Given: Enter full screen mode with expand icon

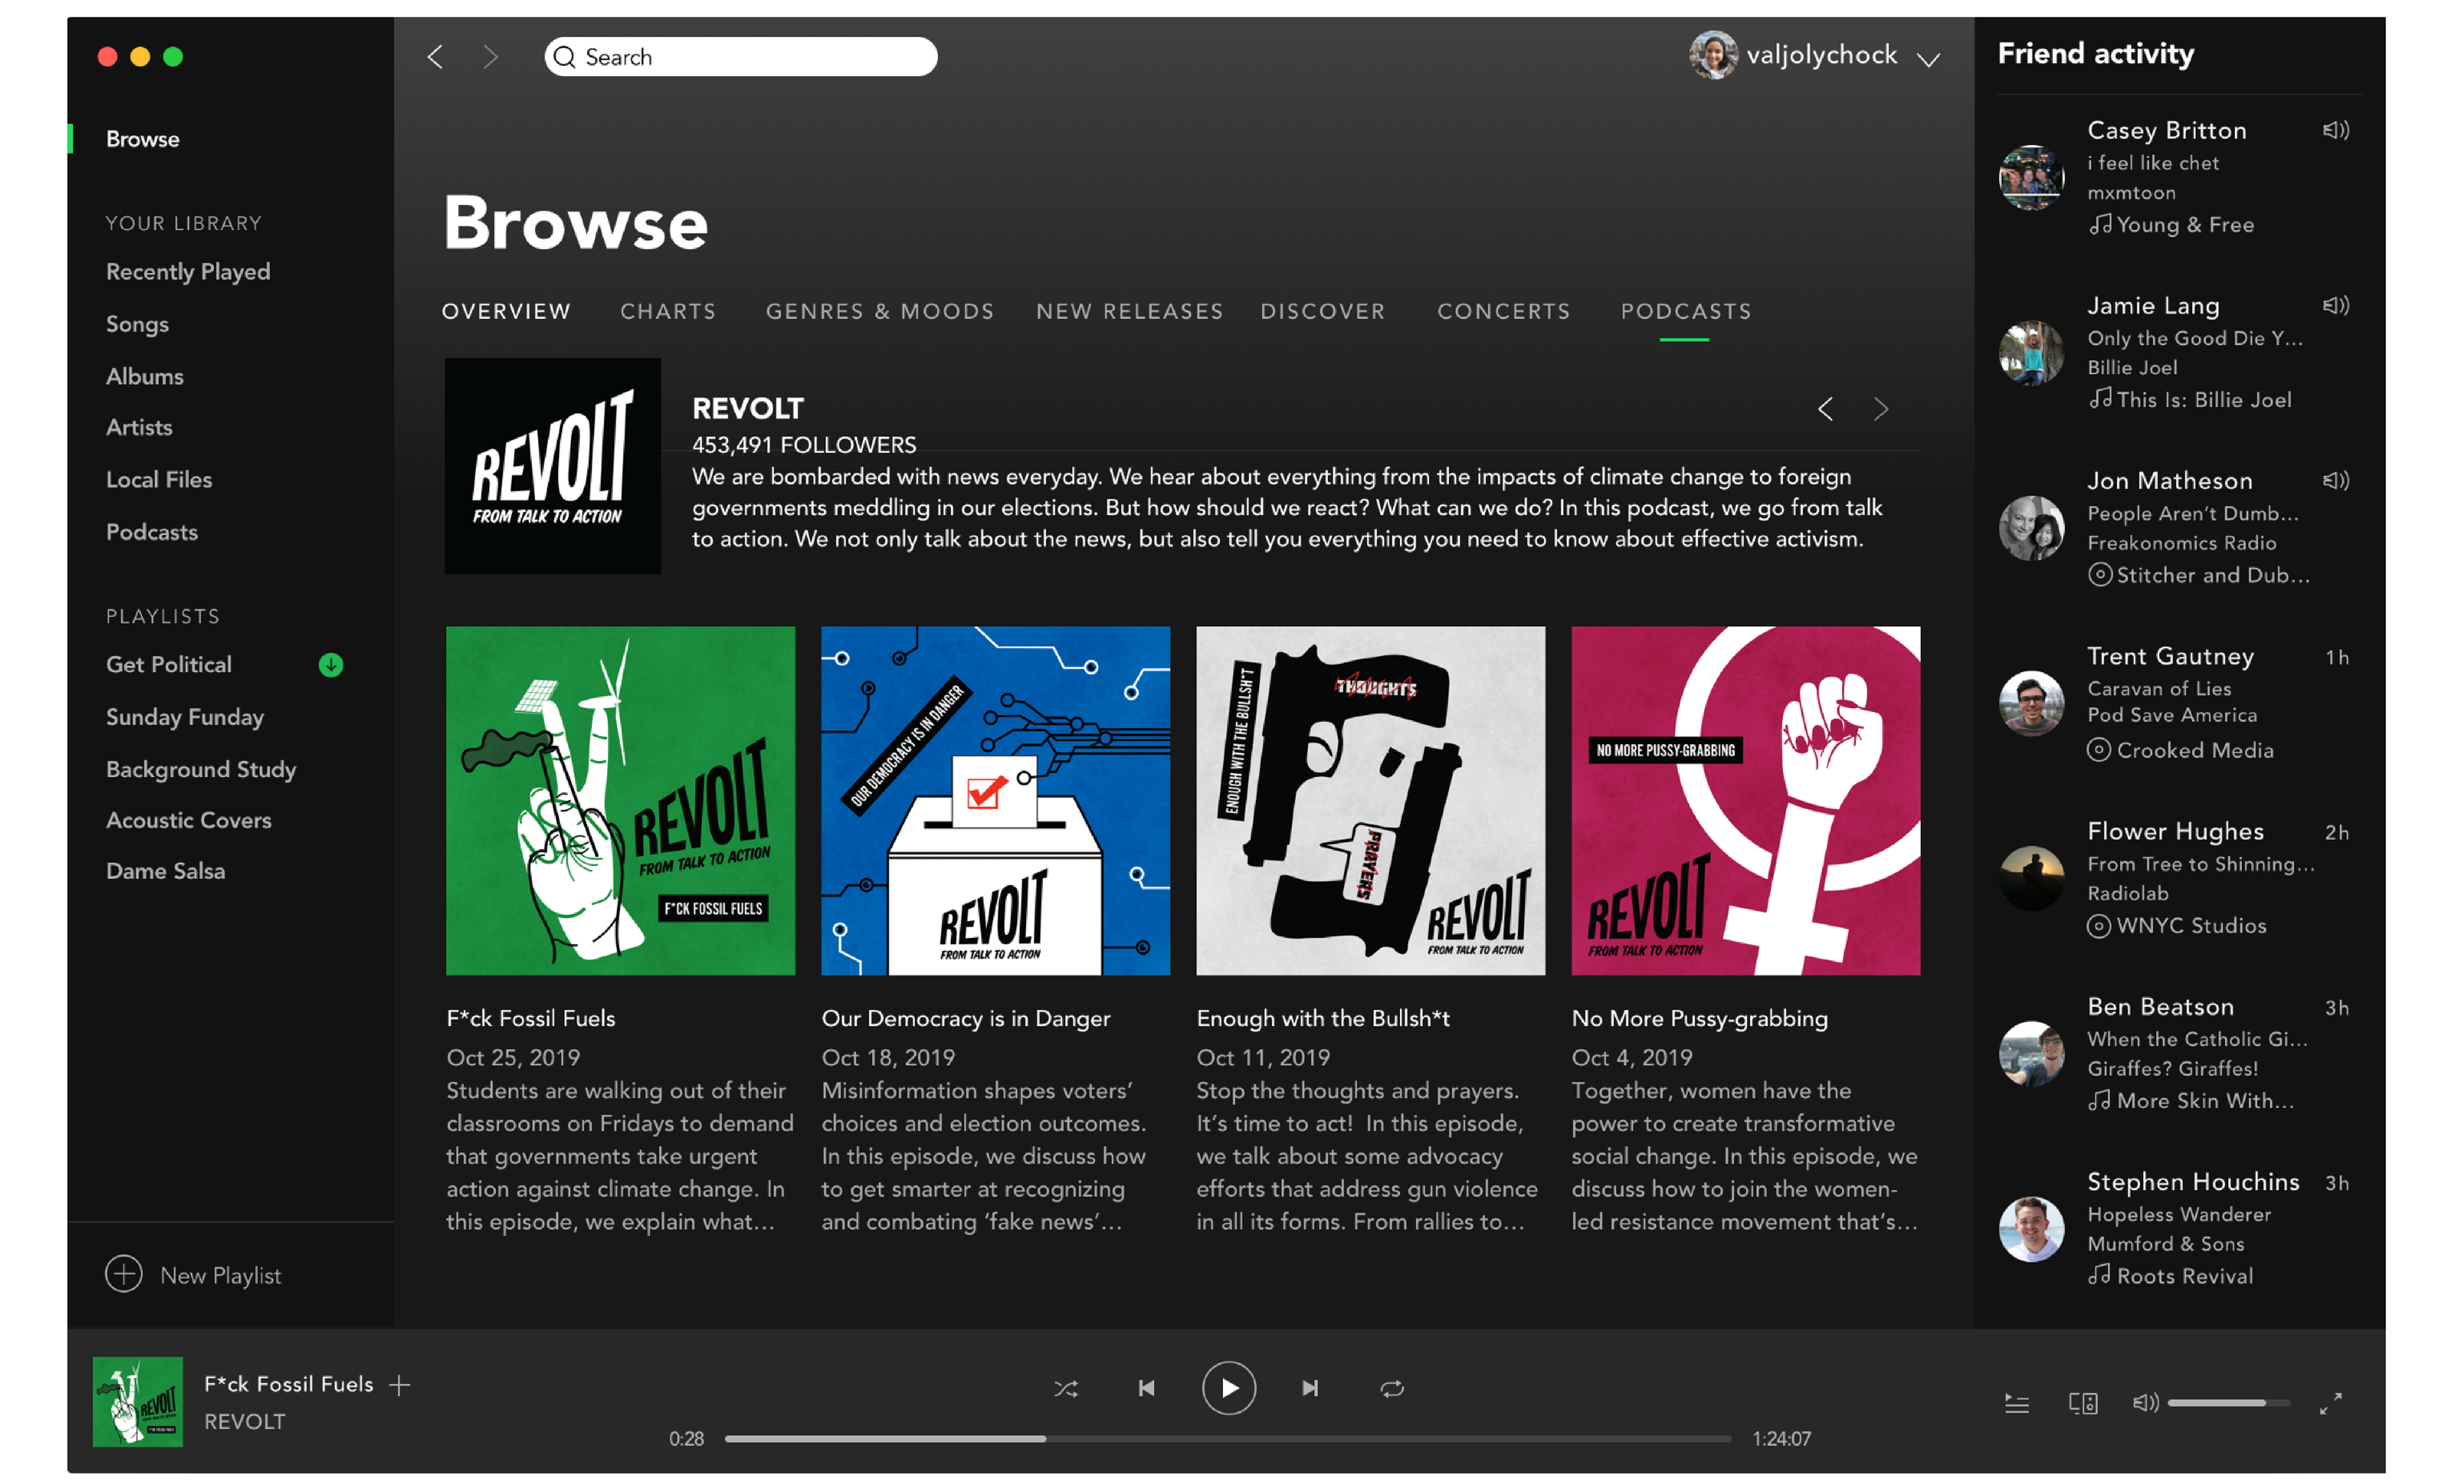Looking at the screenshot, I should (2331, 1404).
